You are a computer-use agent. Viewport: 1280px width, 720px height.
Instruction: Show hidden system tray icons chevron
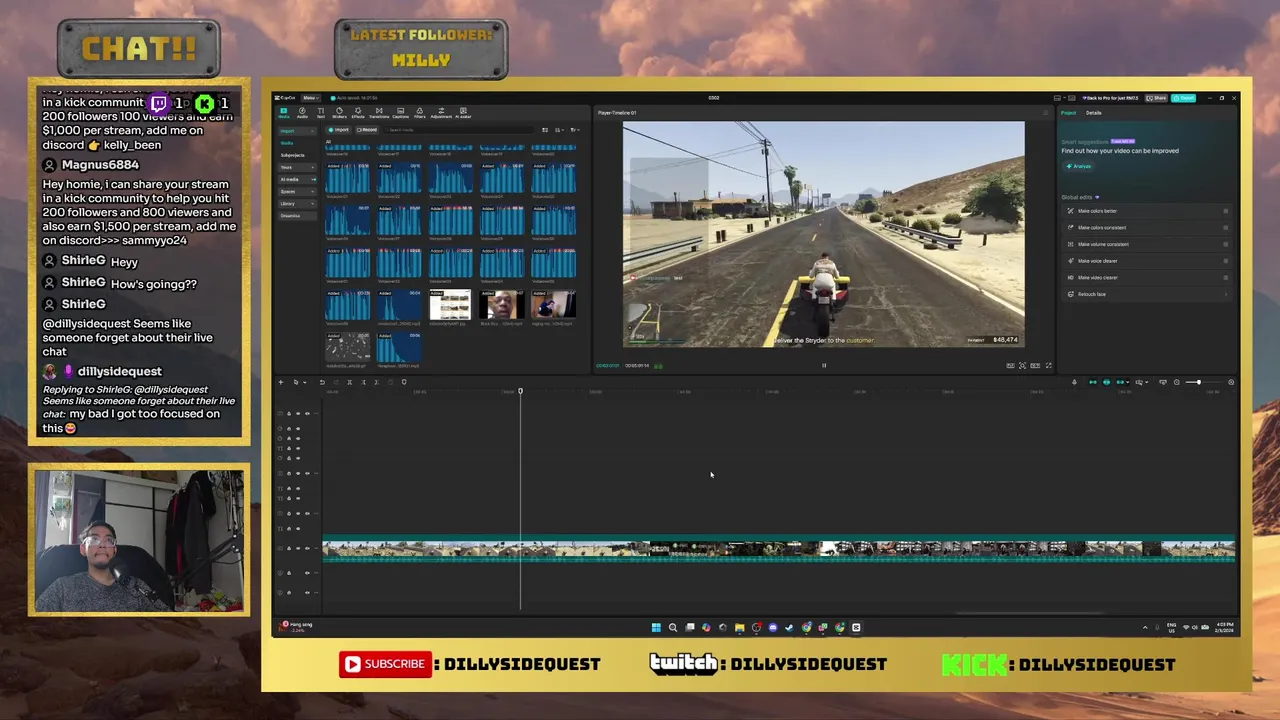(x=1145, y=627)
